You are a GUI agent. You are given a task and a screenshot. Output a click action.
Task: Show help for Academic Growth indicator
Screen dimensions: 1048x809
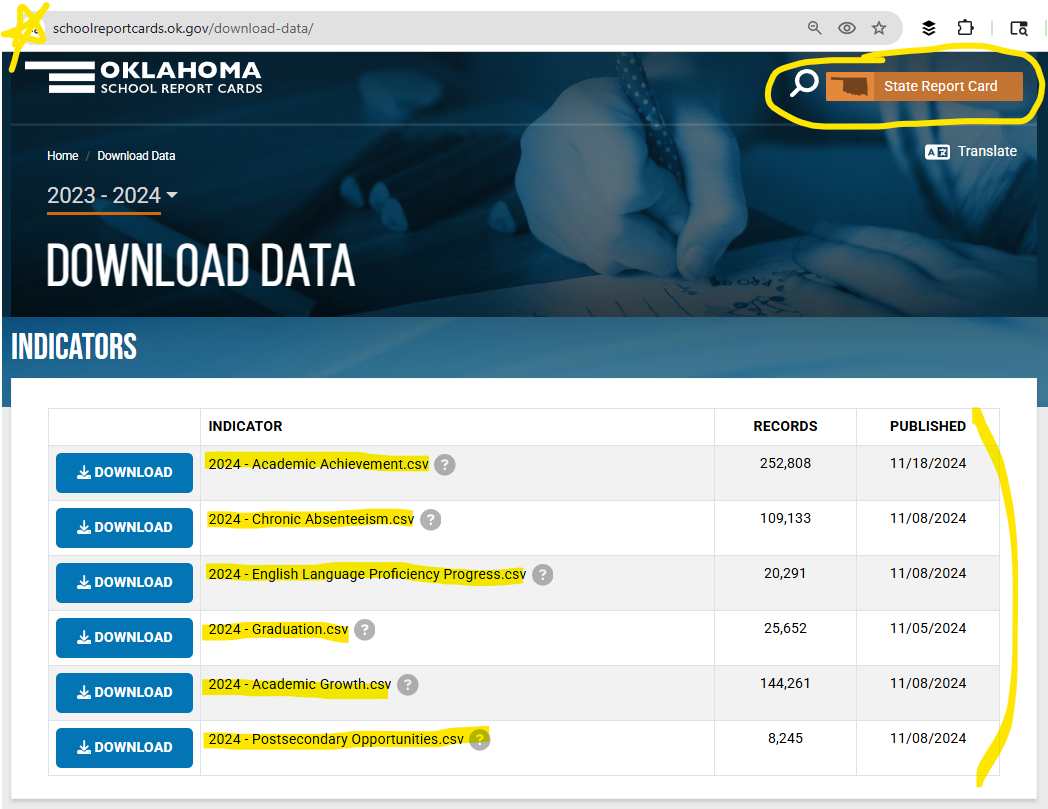(x=408, y=685)
